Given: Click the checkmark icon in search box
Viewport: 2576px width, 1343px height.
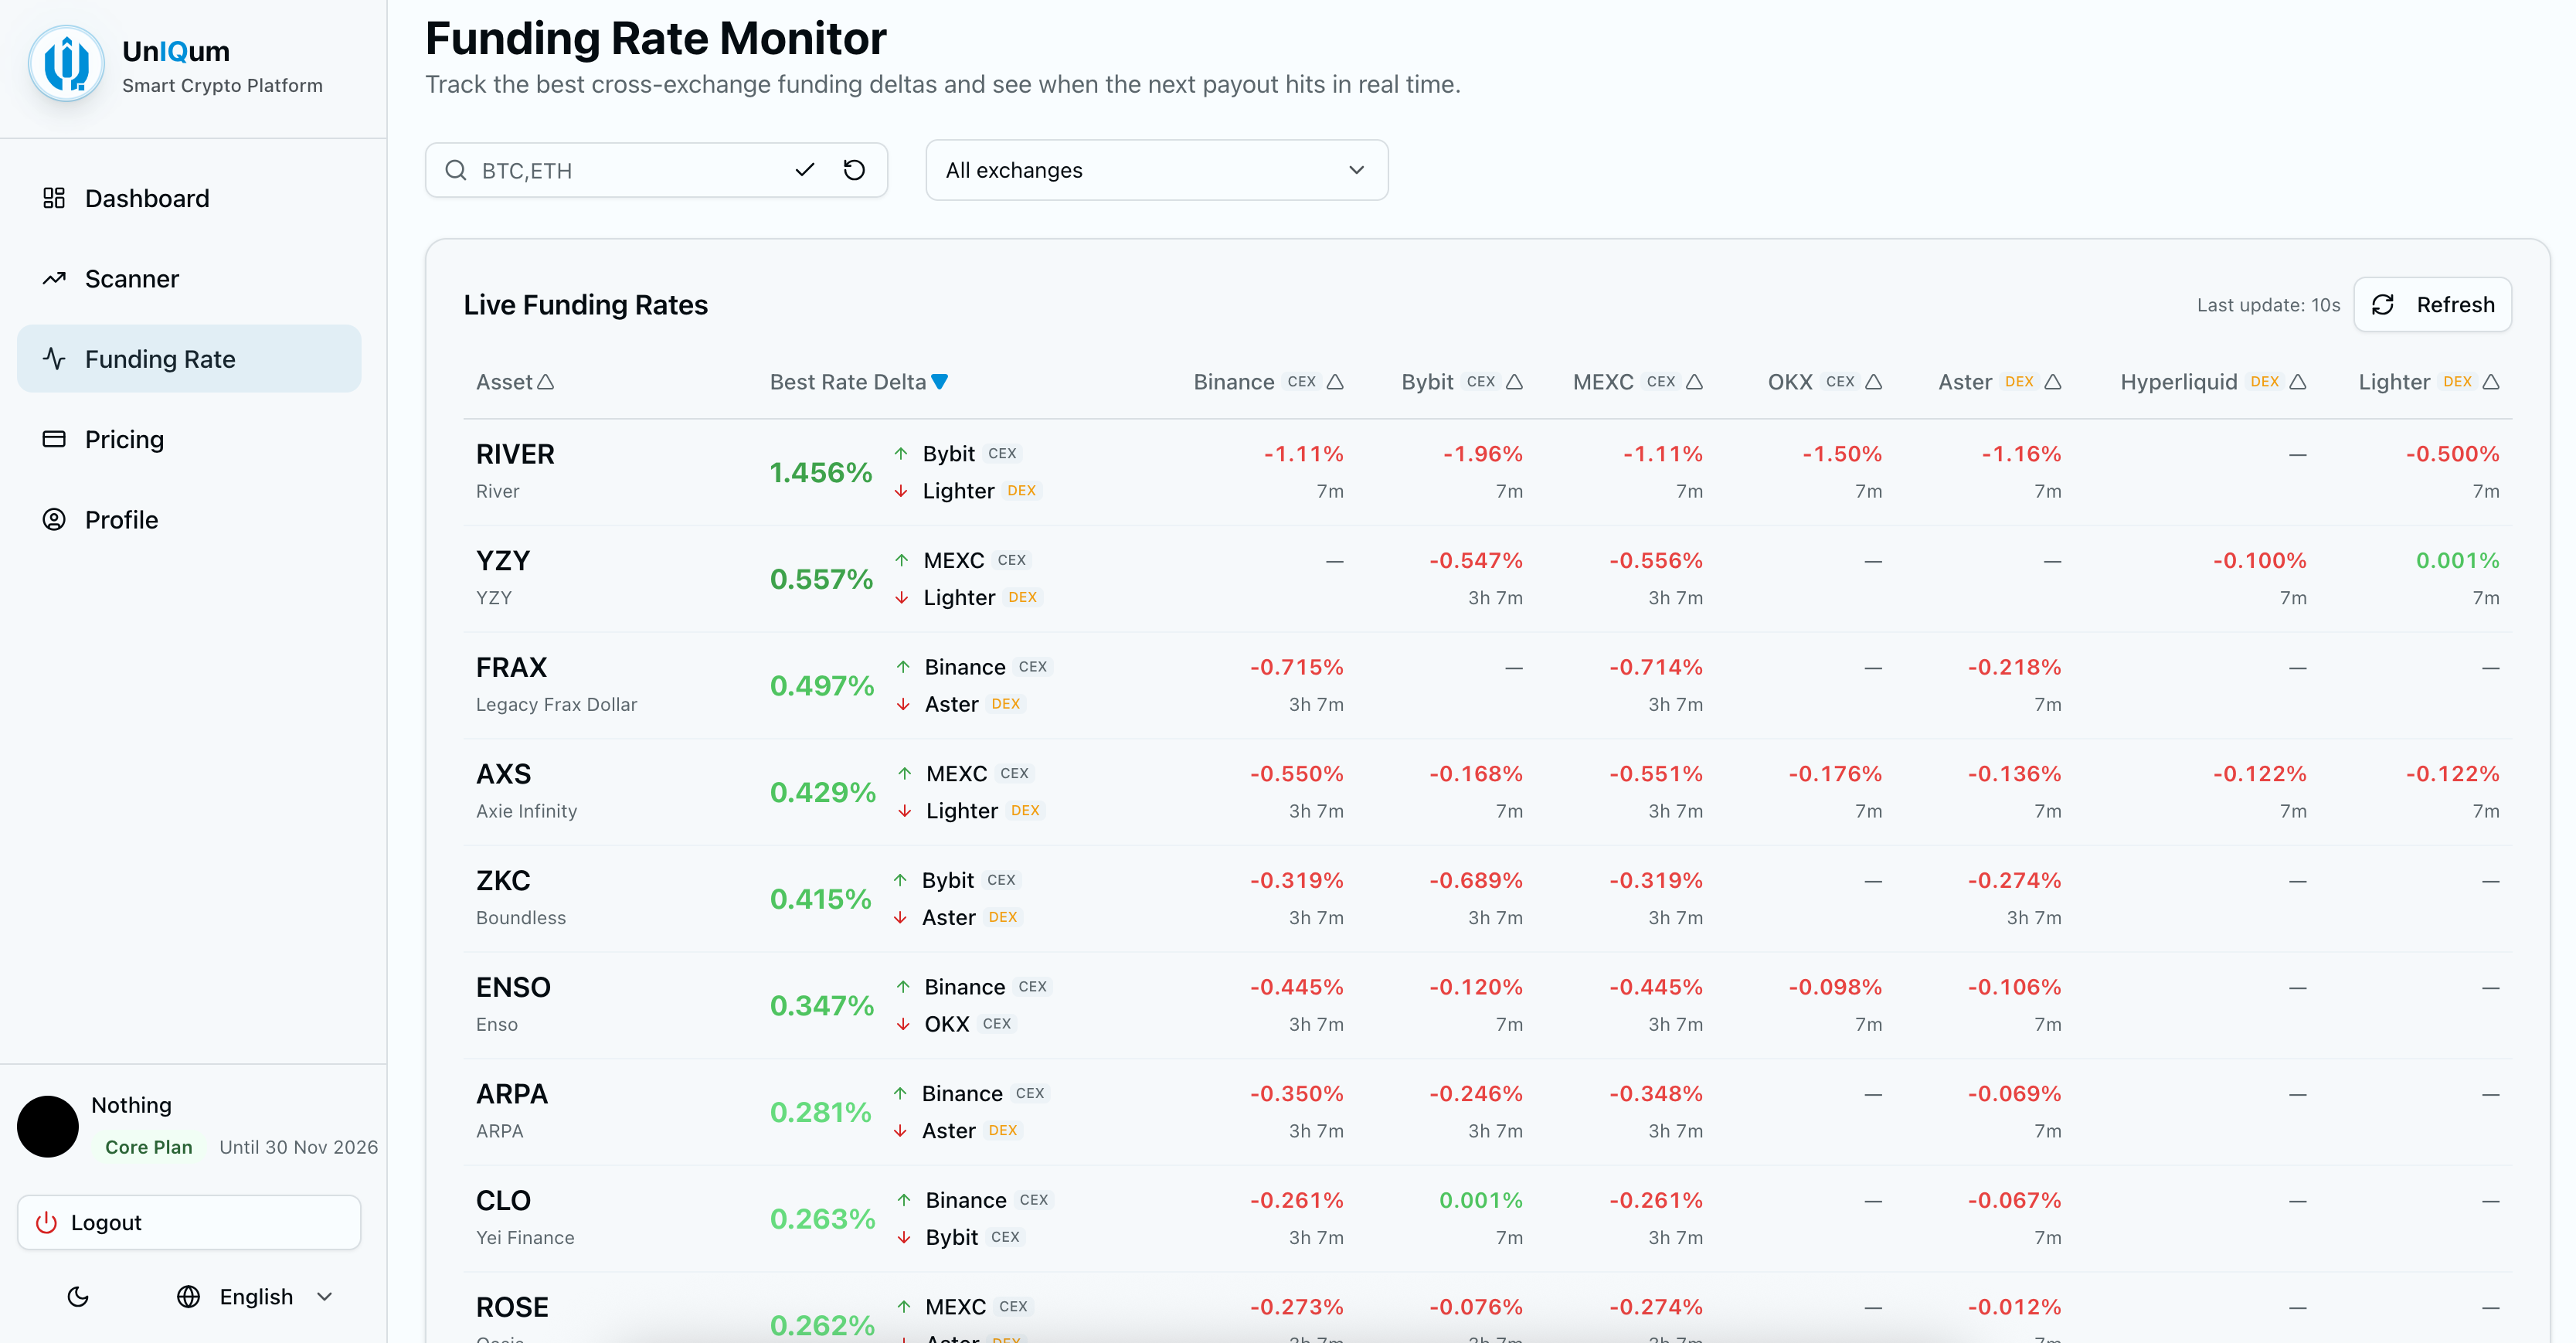Looking at the screenshot, I should (804, 170).
